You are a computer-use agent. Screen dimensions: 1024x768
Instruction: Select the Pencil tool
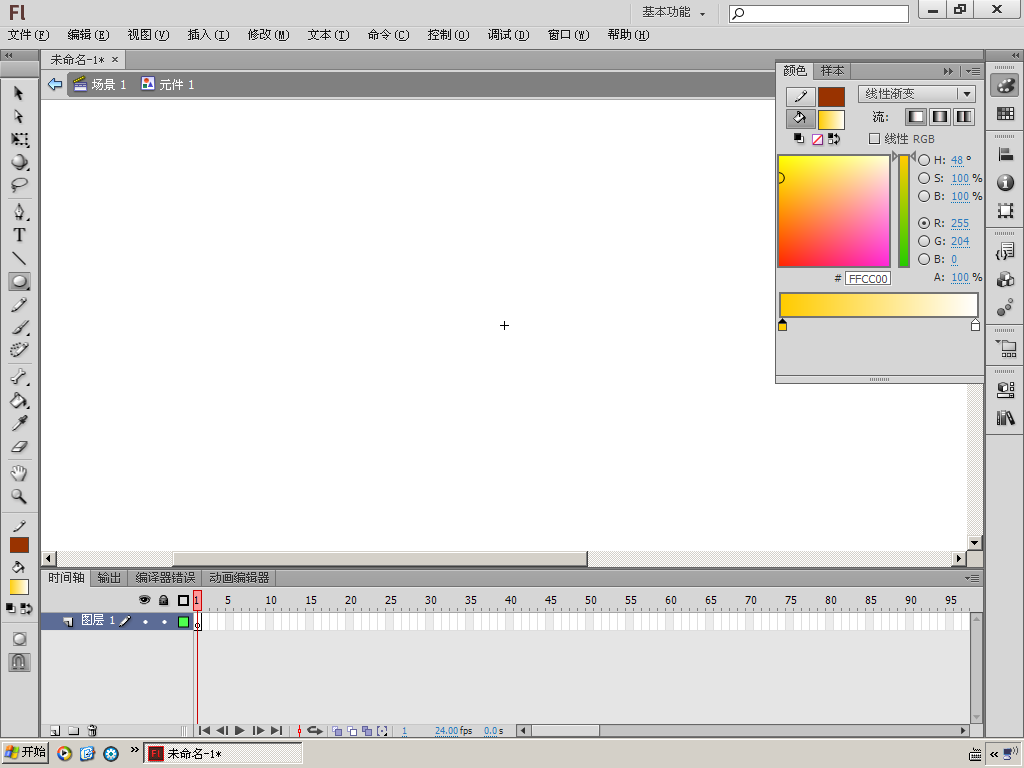[19, 305]
